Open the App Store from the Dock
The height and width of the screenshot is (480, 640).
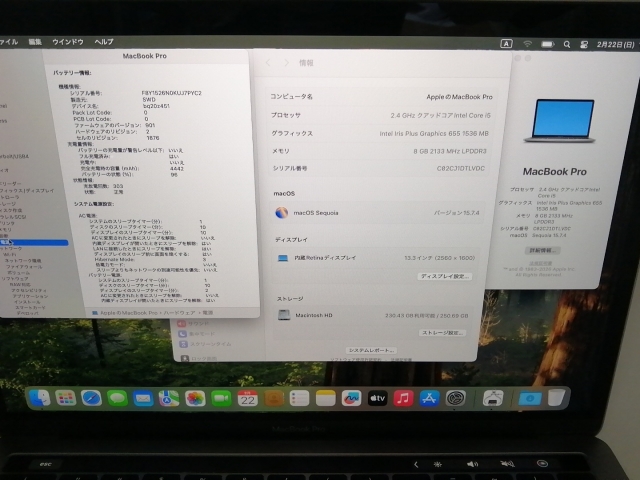coord(429,398)
